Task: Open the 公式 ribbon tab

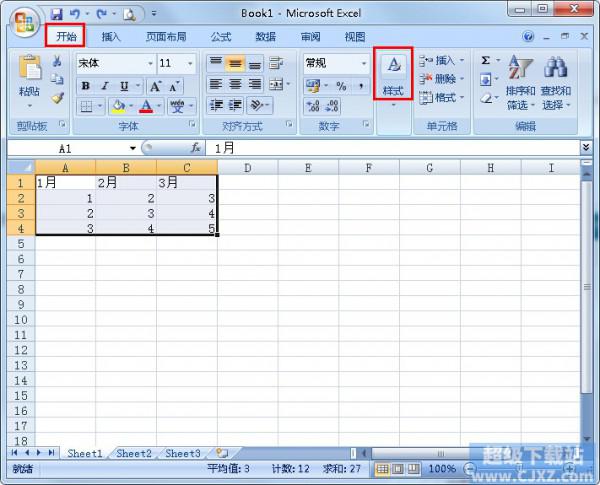Action: pyautogui.click(x=221, y=37)
